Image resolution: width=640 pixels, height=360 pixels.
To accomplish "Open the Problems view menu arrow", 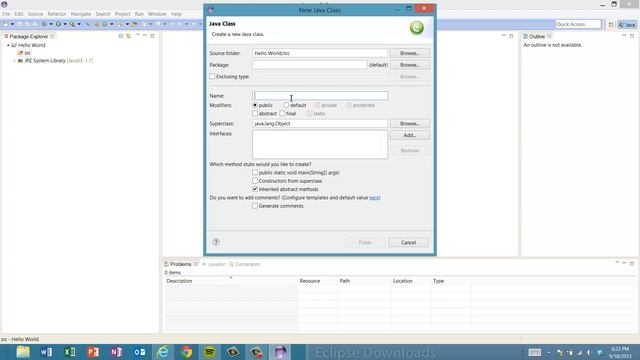I will (617, 263).
